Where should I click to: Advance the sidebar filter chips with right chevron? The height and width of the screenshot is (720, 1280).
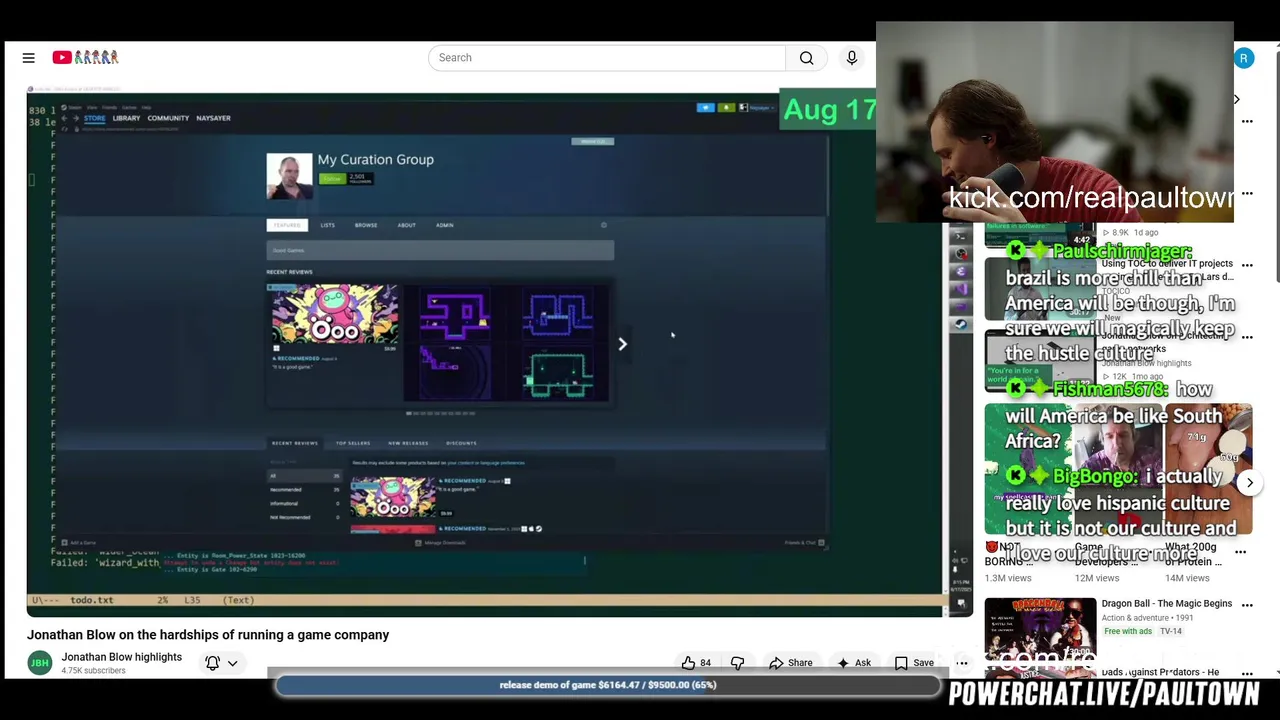tap(1236, 99)
